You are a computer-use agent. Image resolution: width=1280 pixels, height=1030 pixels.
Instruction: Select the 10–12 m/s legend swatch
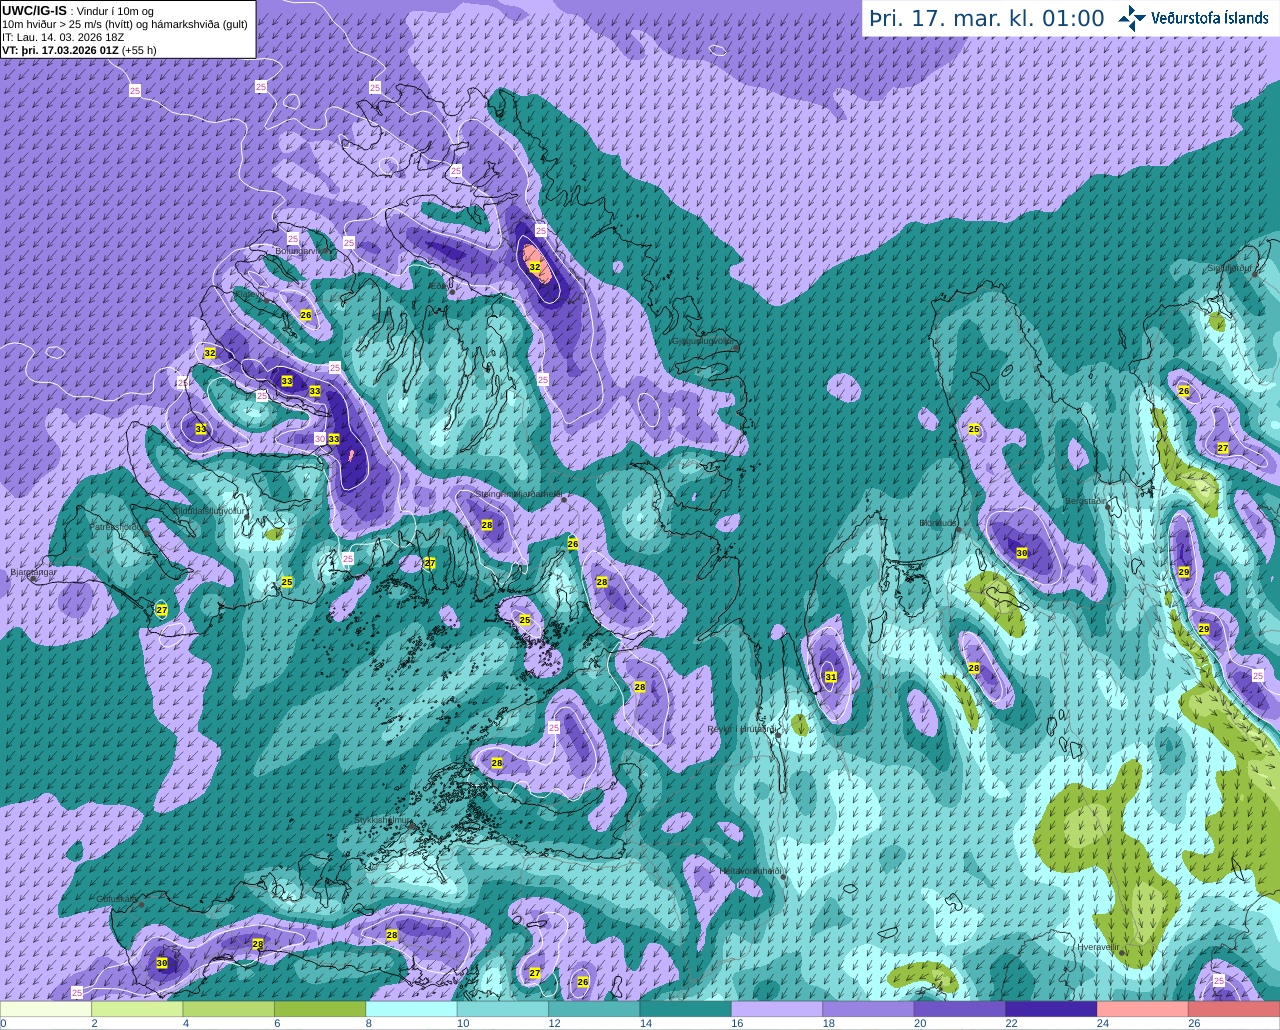click(503, 1009)
